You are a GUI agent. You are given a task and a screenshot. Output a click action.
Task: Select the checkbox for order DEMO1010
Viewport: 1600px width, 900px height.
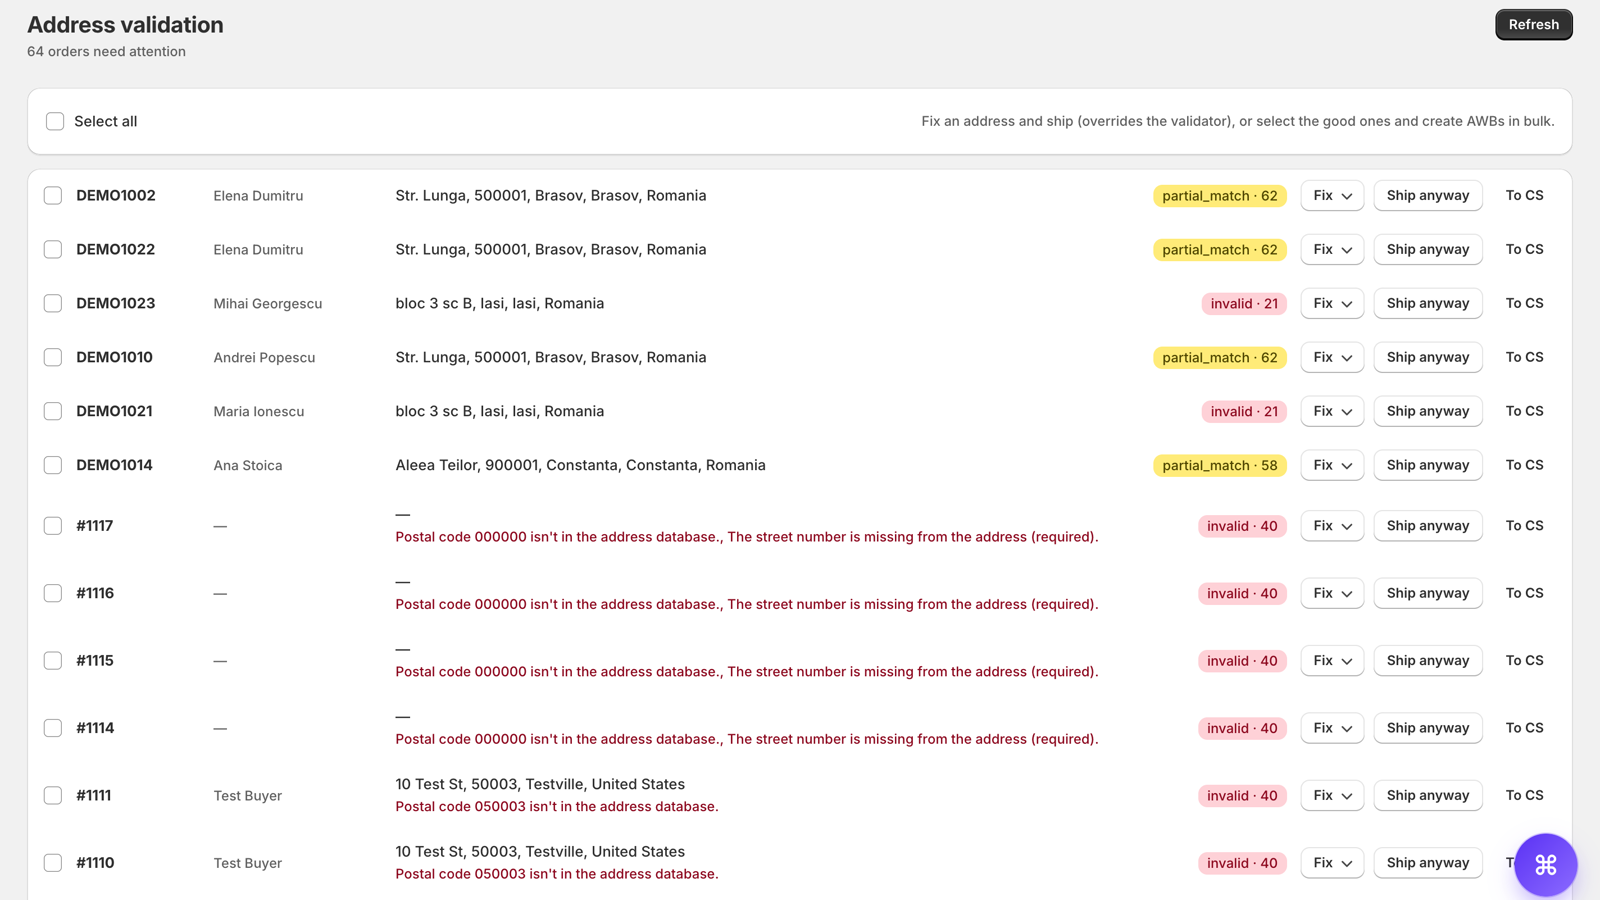pos(53,358)
